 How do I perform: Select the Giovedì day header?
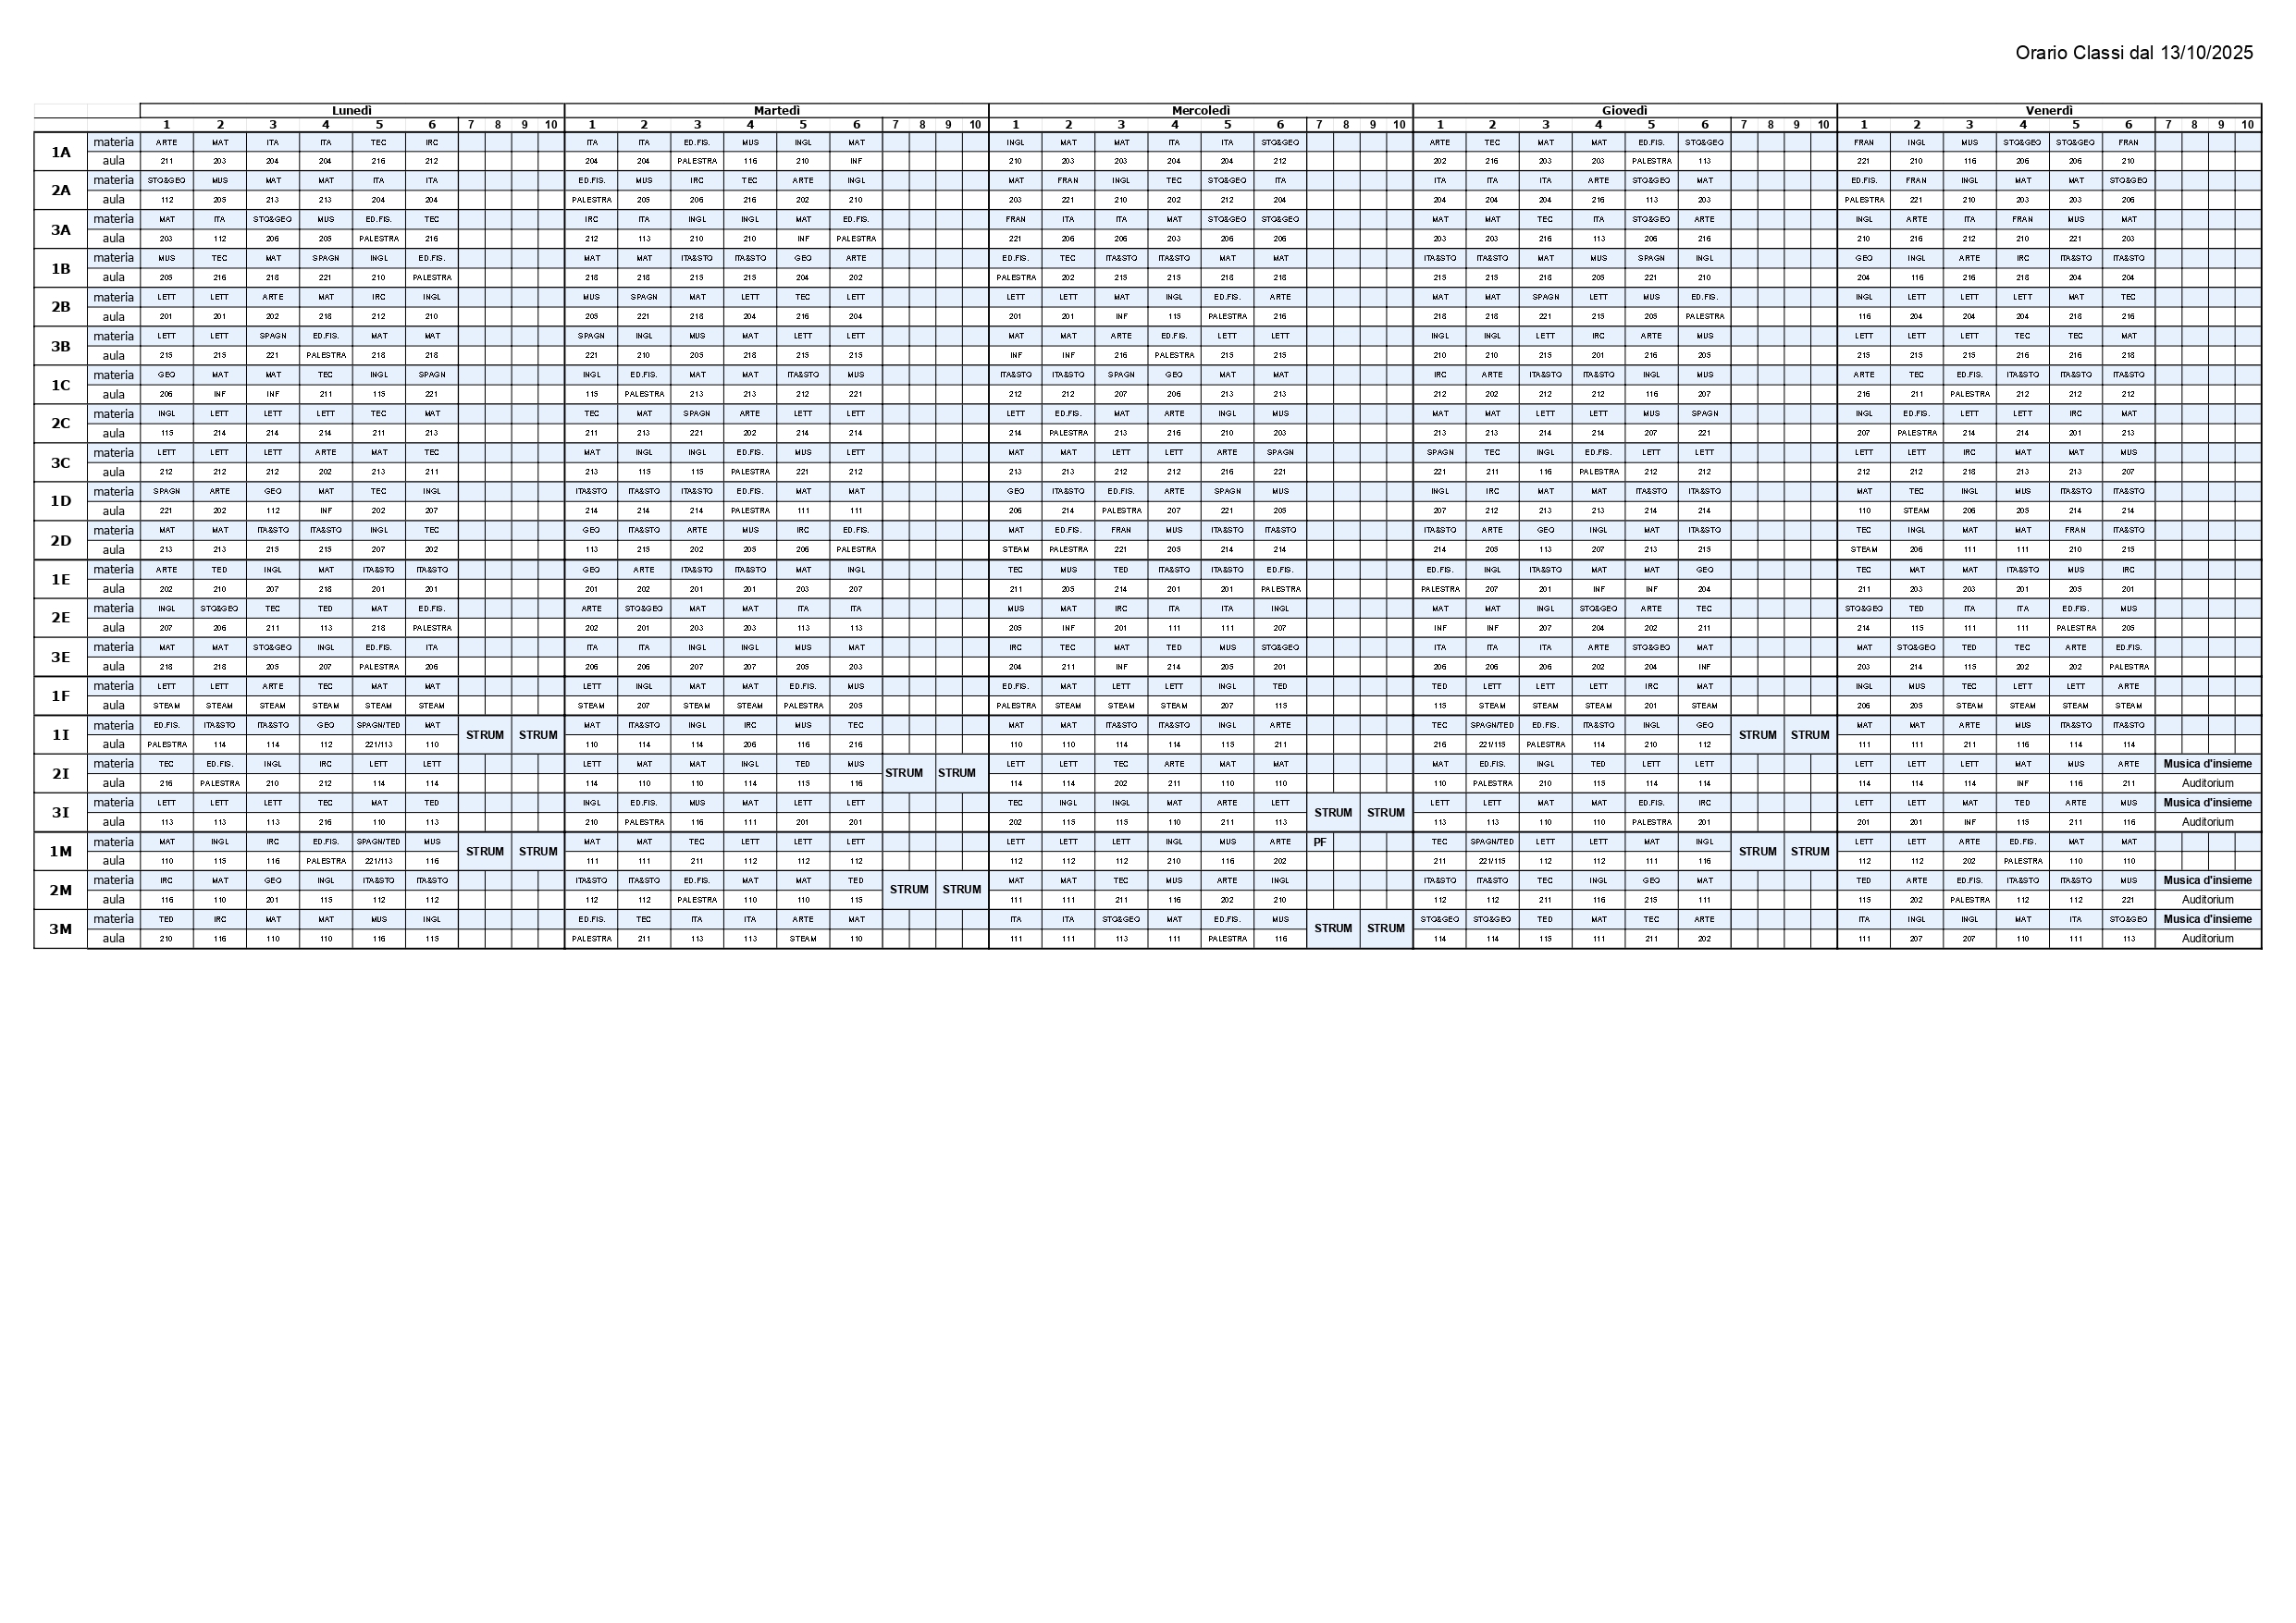coord(1624,111)
